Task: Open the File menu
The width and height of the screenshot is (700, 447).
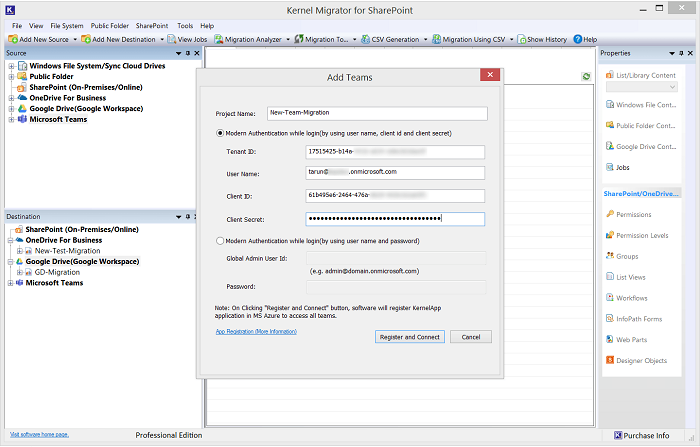Action: tap(17, 26)
